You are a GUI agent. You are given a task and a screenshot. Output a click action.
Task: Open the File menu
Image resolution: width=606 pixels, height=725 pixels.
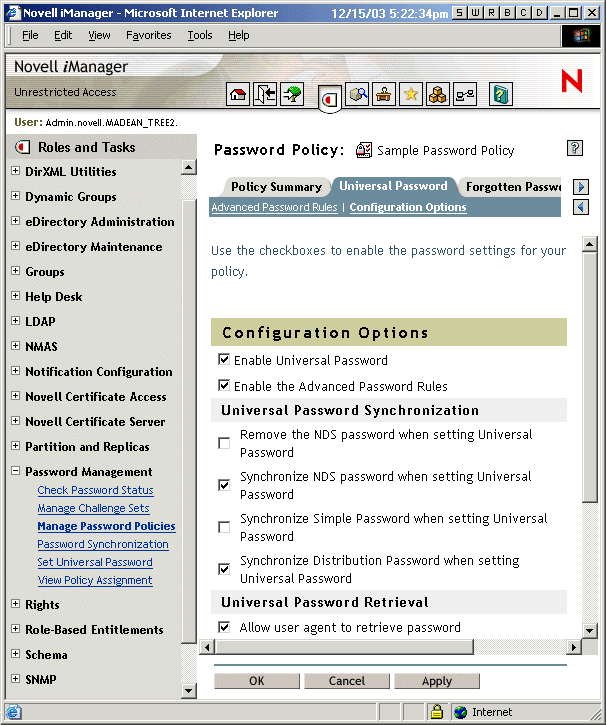(30, 35)
